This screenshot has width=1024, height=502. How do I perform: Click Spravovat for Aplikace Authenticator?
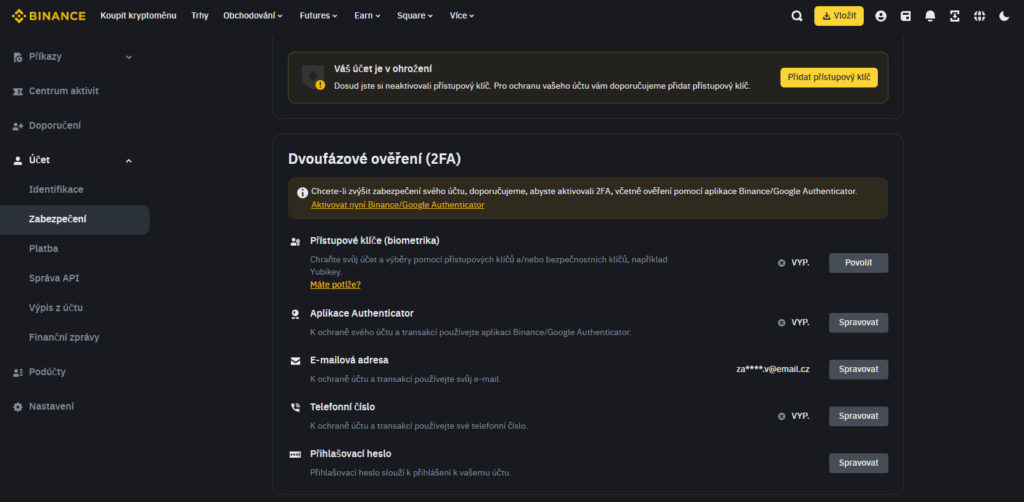pos(858,322)
